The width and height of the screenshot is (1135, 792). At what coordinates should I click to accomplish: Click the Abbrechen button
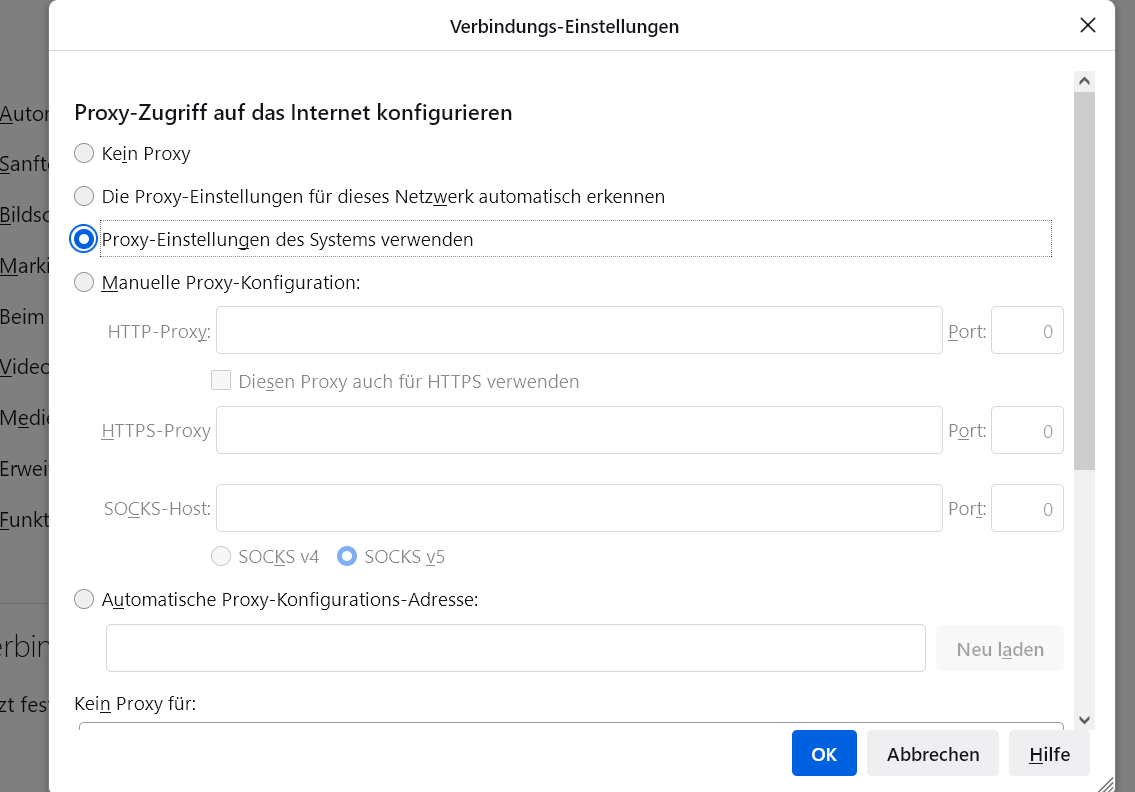pos(933,754)
